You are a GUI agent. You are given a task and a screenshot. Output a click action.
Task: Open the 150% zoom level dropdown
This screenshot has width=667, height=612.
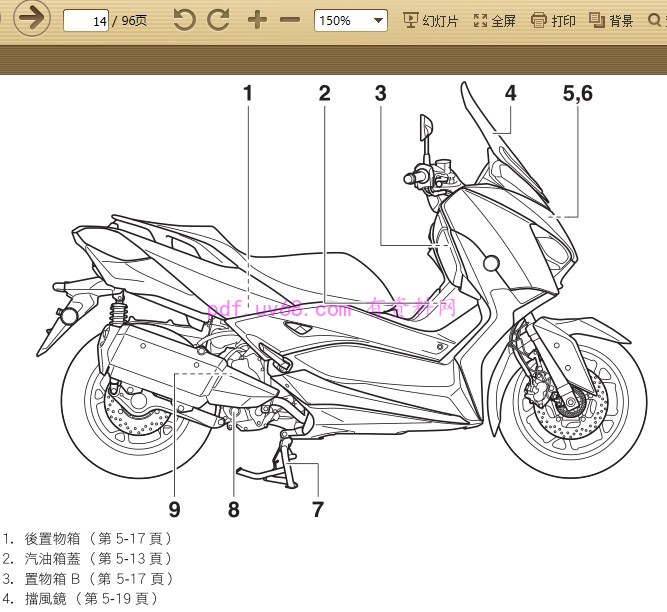pos(350,20)
